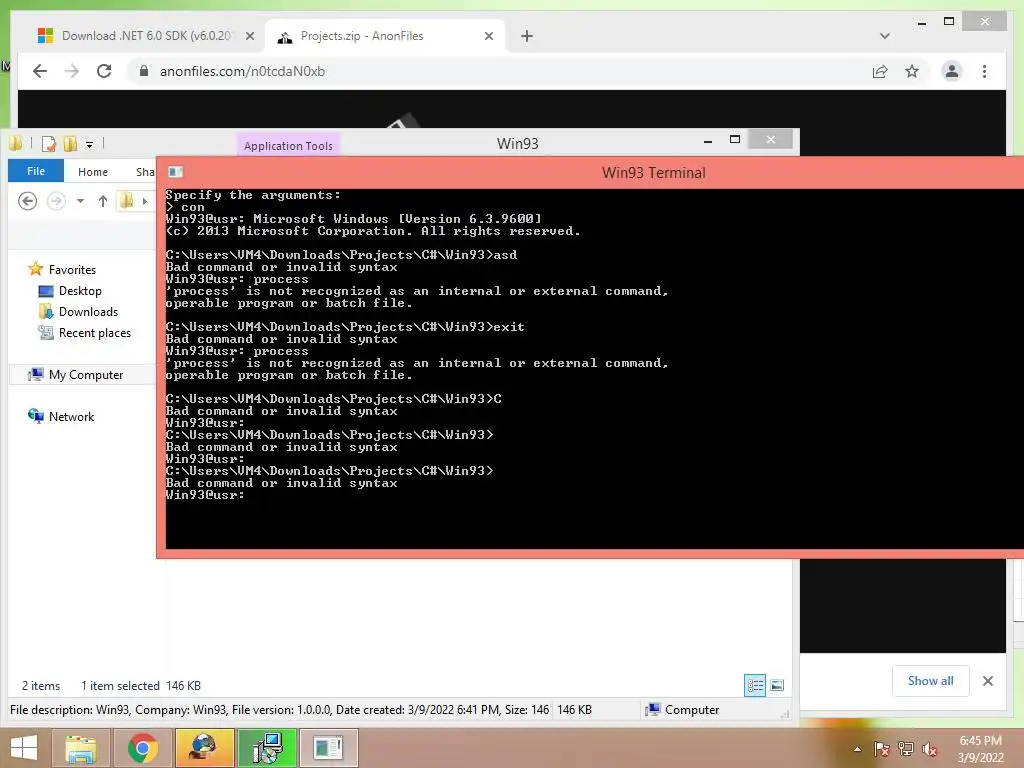Viewport: 1024px width, 768px height.
Task: Click Win93 Terminal window system icon
Action: pos(175,172)
